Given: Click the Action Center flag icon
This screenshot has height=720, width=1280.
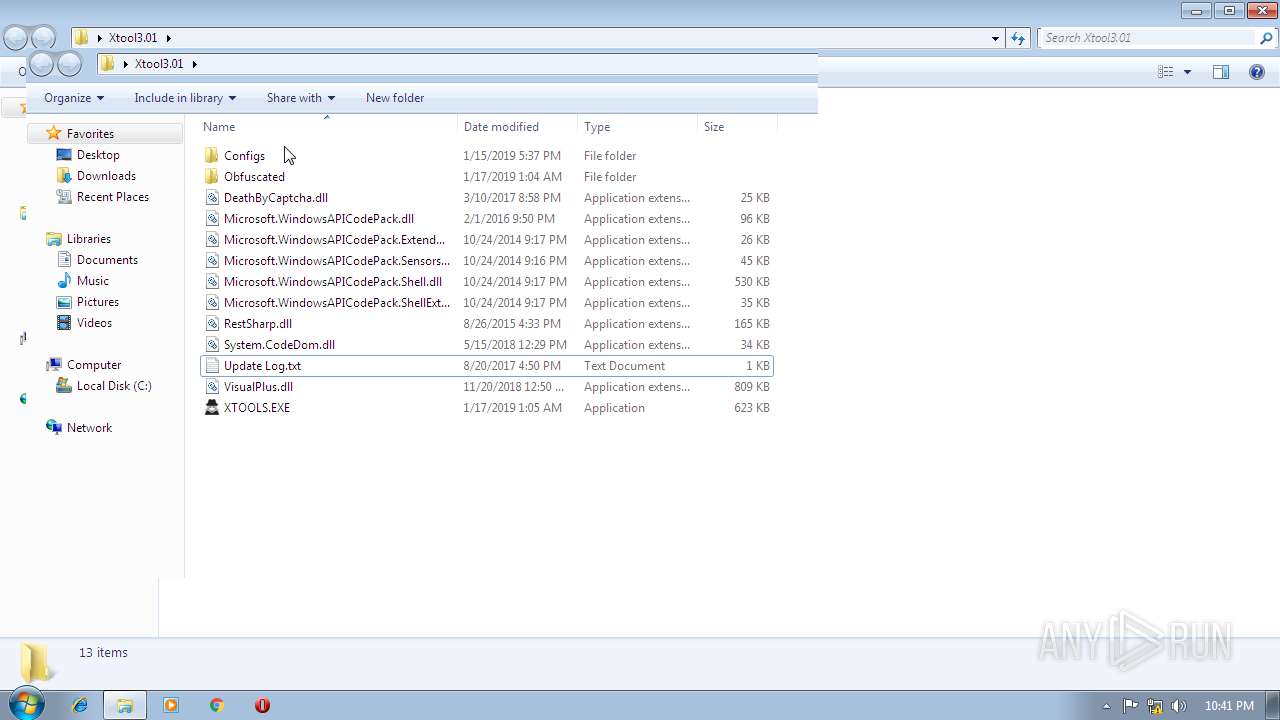Looking at the screenshot, I should coord(1131,706).
